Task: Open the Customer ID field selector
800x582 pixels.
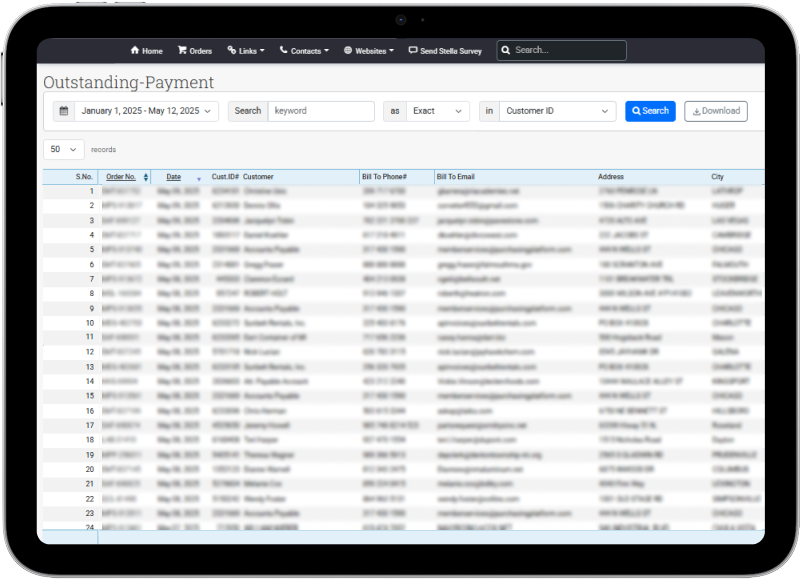Action: tap(558, 111)
